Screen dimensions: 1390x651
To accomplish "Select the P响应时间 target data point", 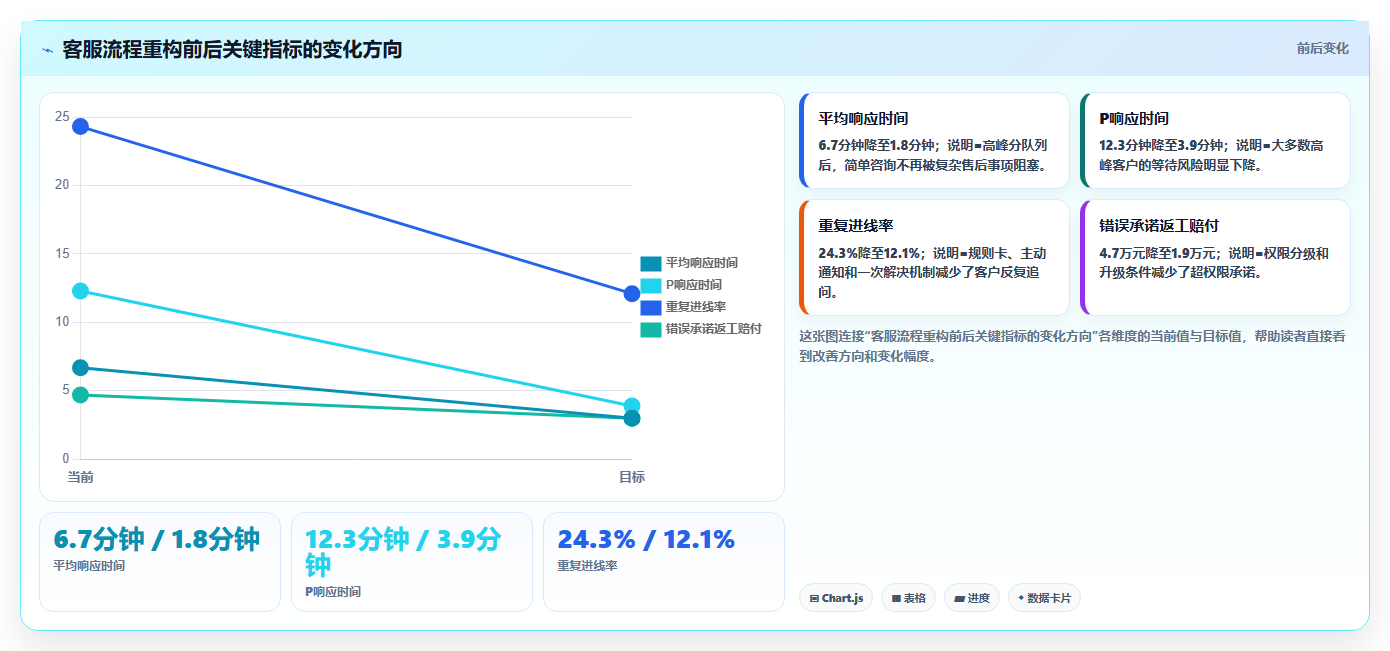I will pyautogui.click(x=632, y=406).
